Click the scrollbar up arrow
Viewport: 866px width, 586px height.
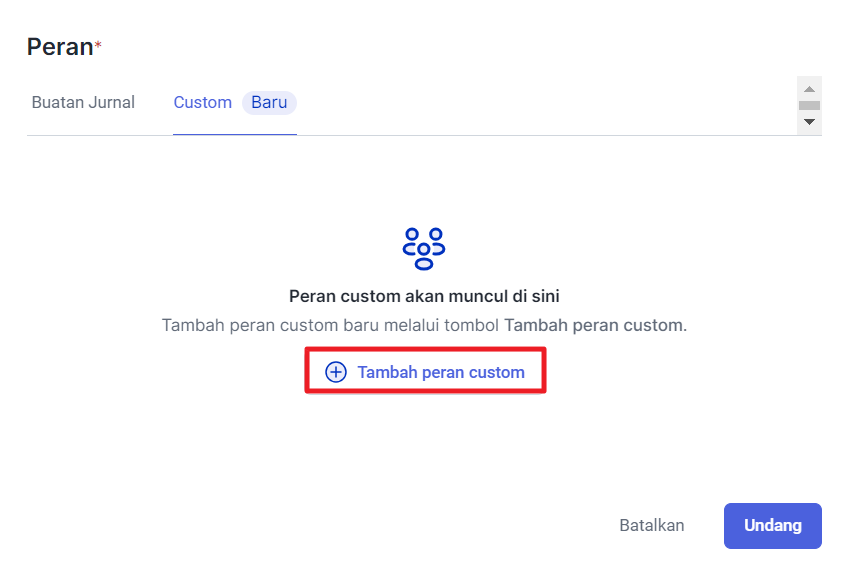(x=810, y=89)
